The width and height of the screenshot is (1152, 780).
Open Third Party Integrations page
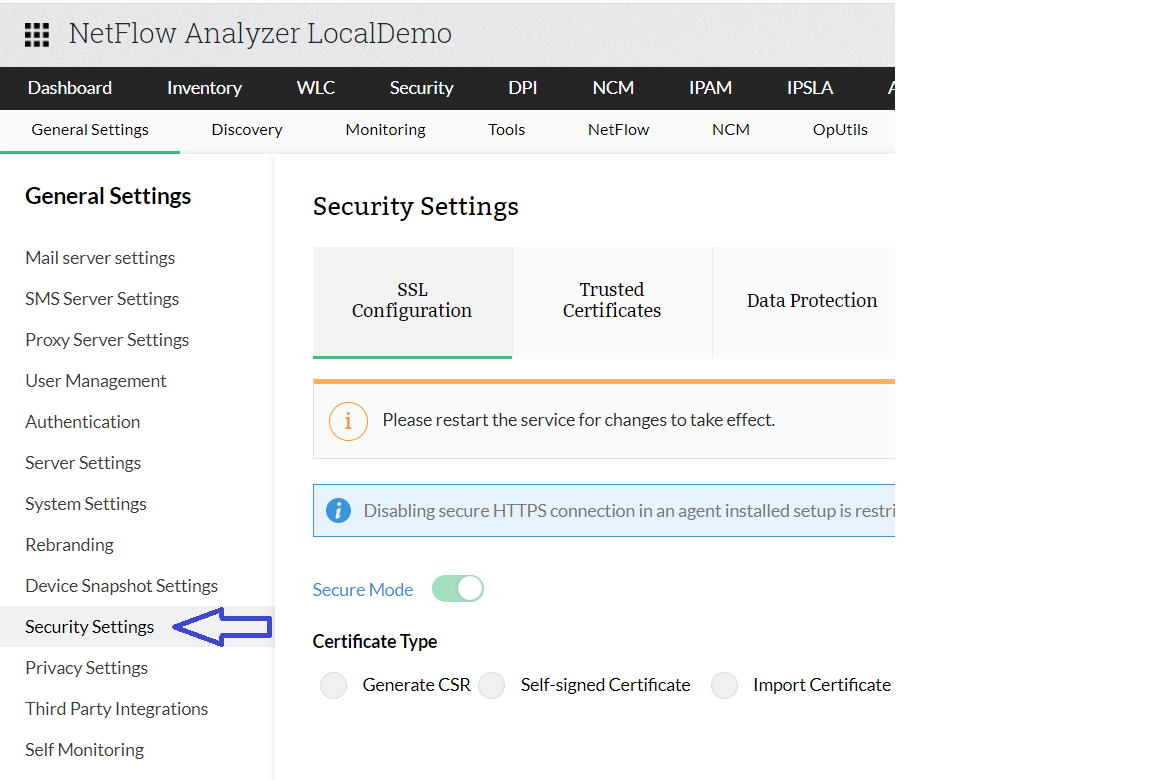[x=117, y=709]
